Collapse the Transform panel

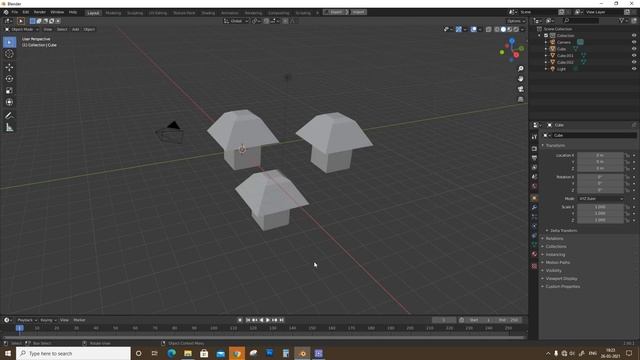[x=555, y=146]
